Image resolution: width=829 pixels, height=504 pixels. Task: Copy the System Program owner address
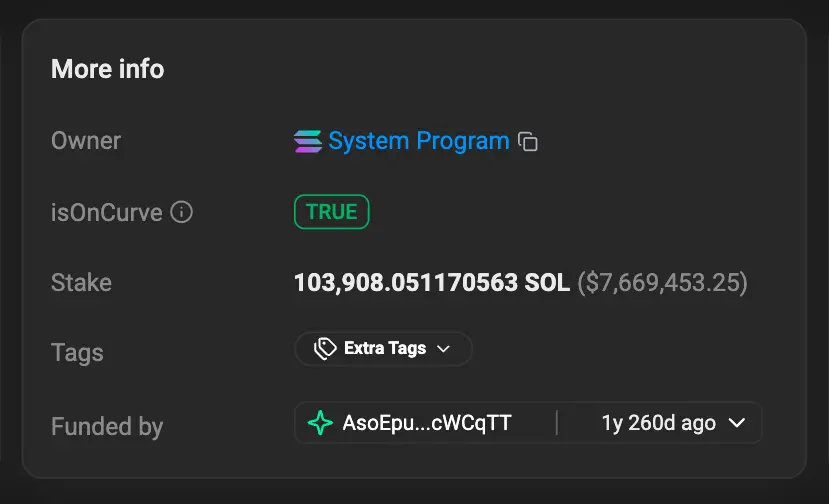(528, 141)
